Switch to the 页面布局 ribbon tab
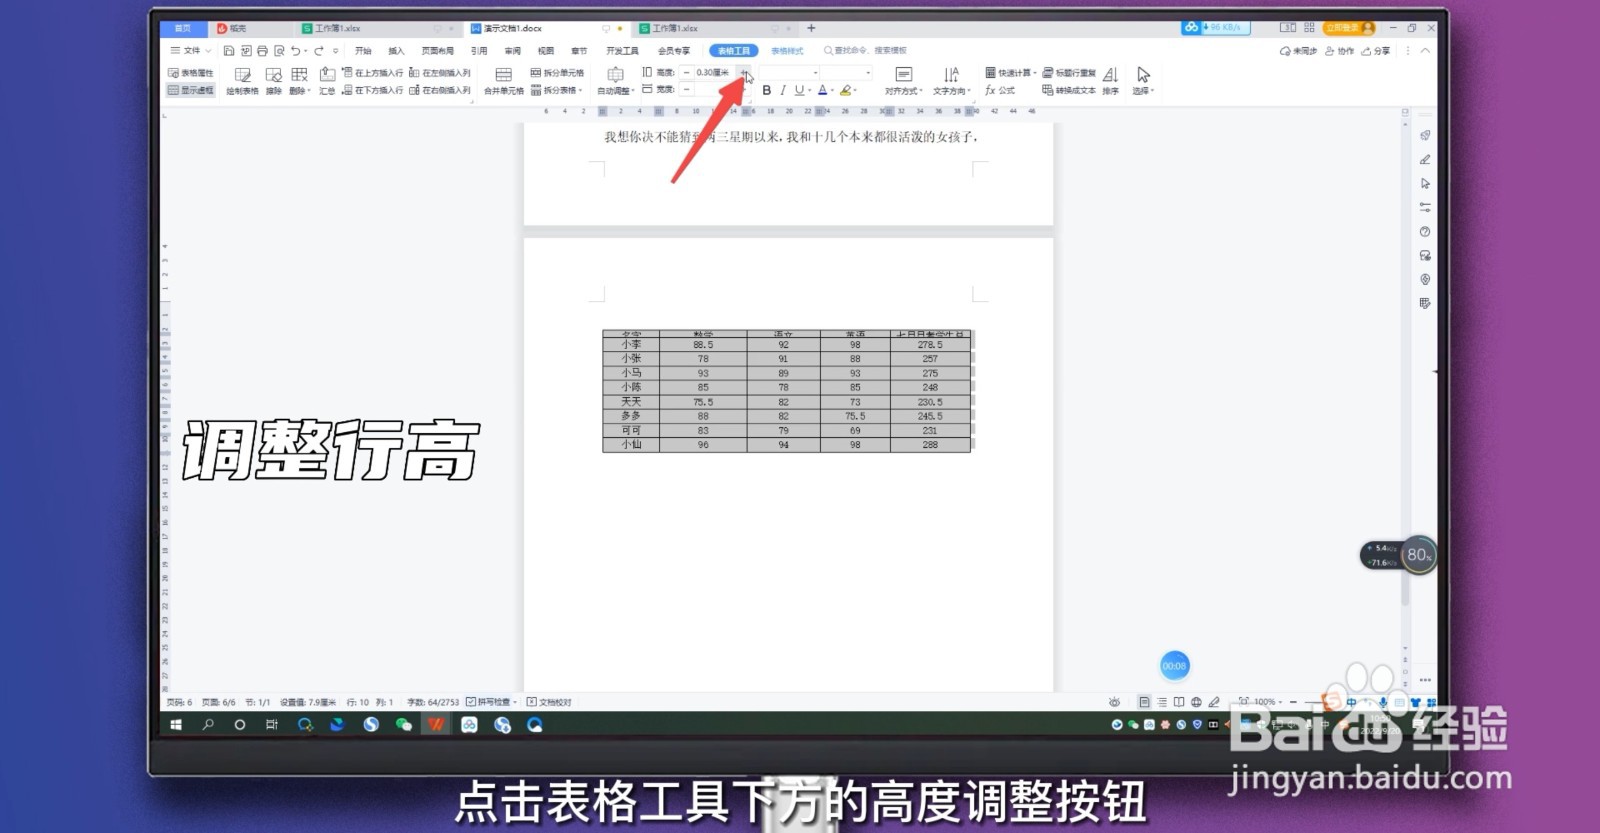Image resolution: width=1600 pixels, height=833 pixels. click(x=437, y=50)
